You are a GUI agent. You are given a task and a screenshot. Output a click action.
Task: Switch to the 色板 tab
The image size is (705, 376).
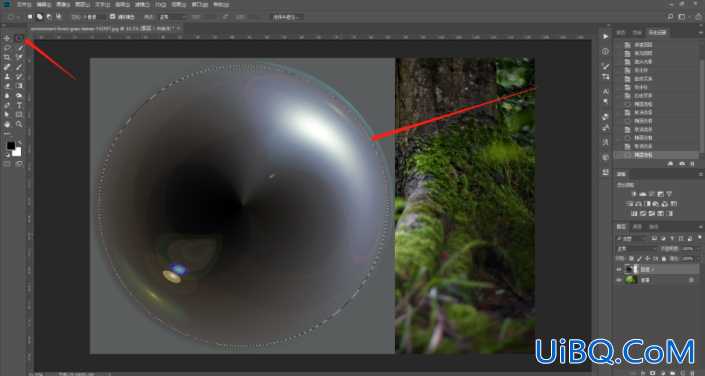click(x=637, y=32)
